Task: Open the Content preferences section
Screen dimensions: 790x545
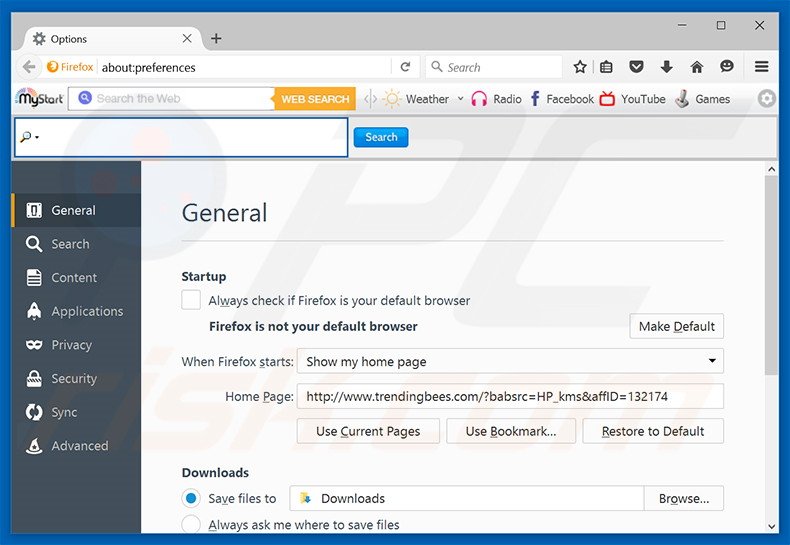Action: (76, 278)
